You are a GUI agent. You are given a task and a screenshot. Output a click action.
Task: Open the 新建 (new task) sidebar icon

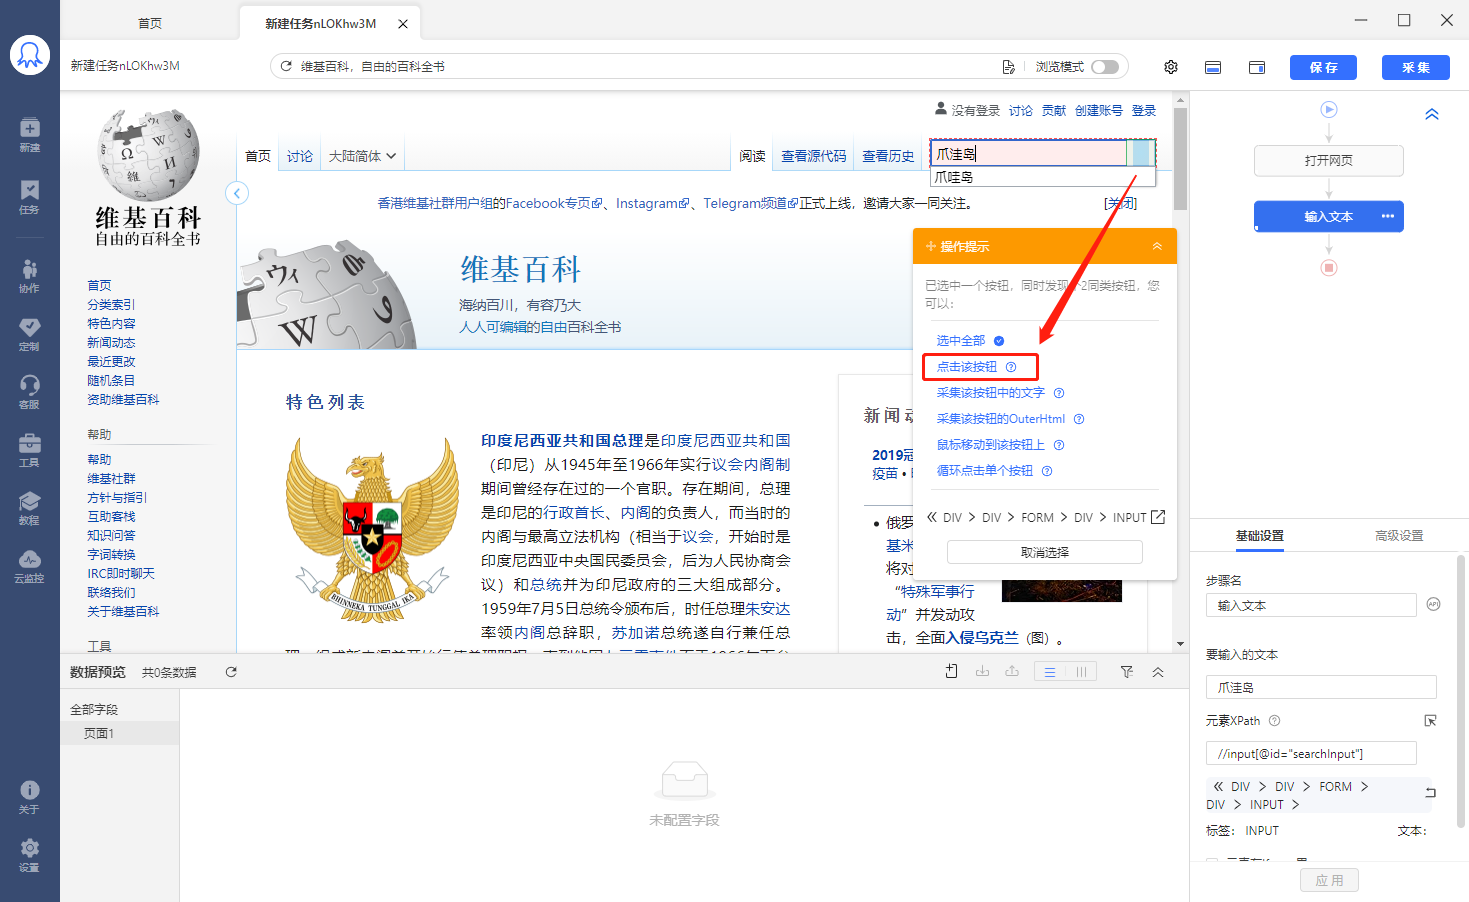pyautogui.click(x=30, y=134)
